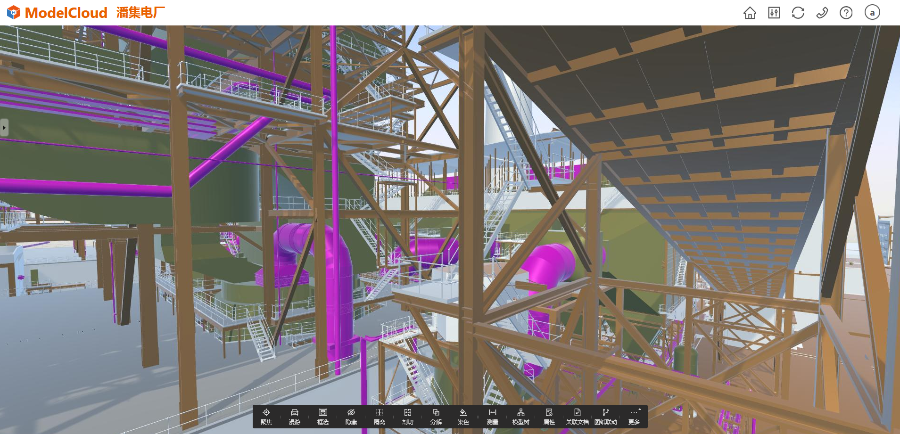This screenshot has height=434, width=900.
Task: Click the project title 洒集电厂
Action: [x=141, y=13]
